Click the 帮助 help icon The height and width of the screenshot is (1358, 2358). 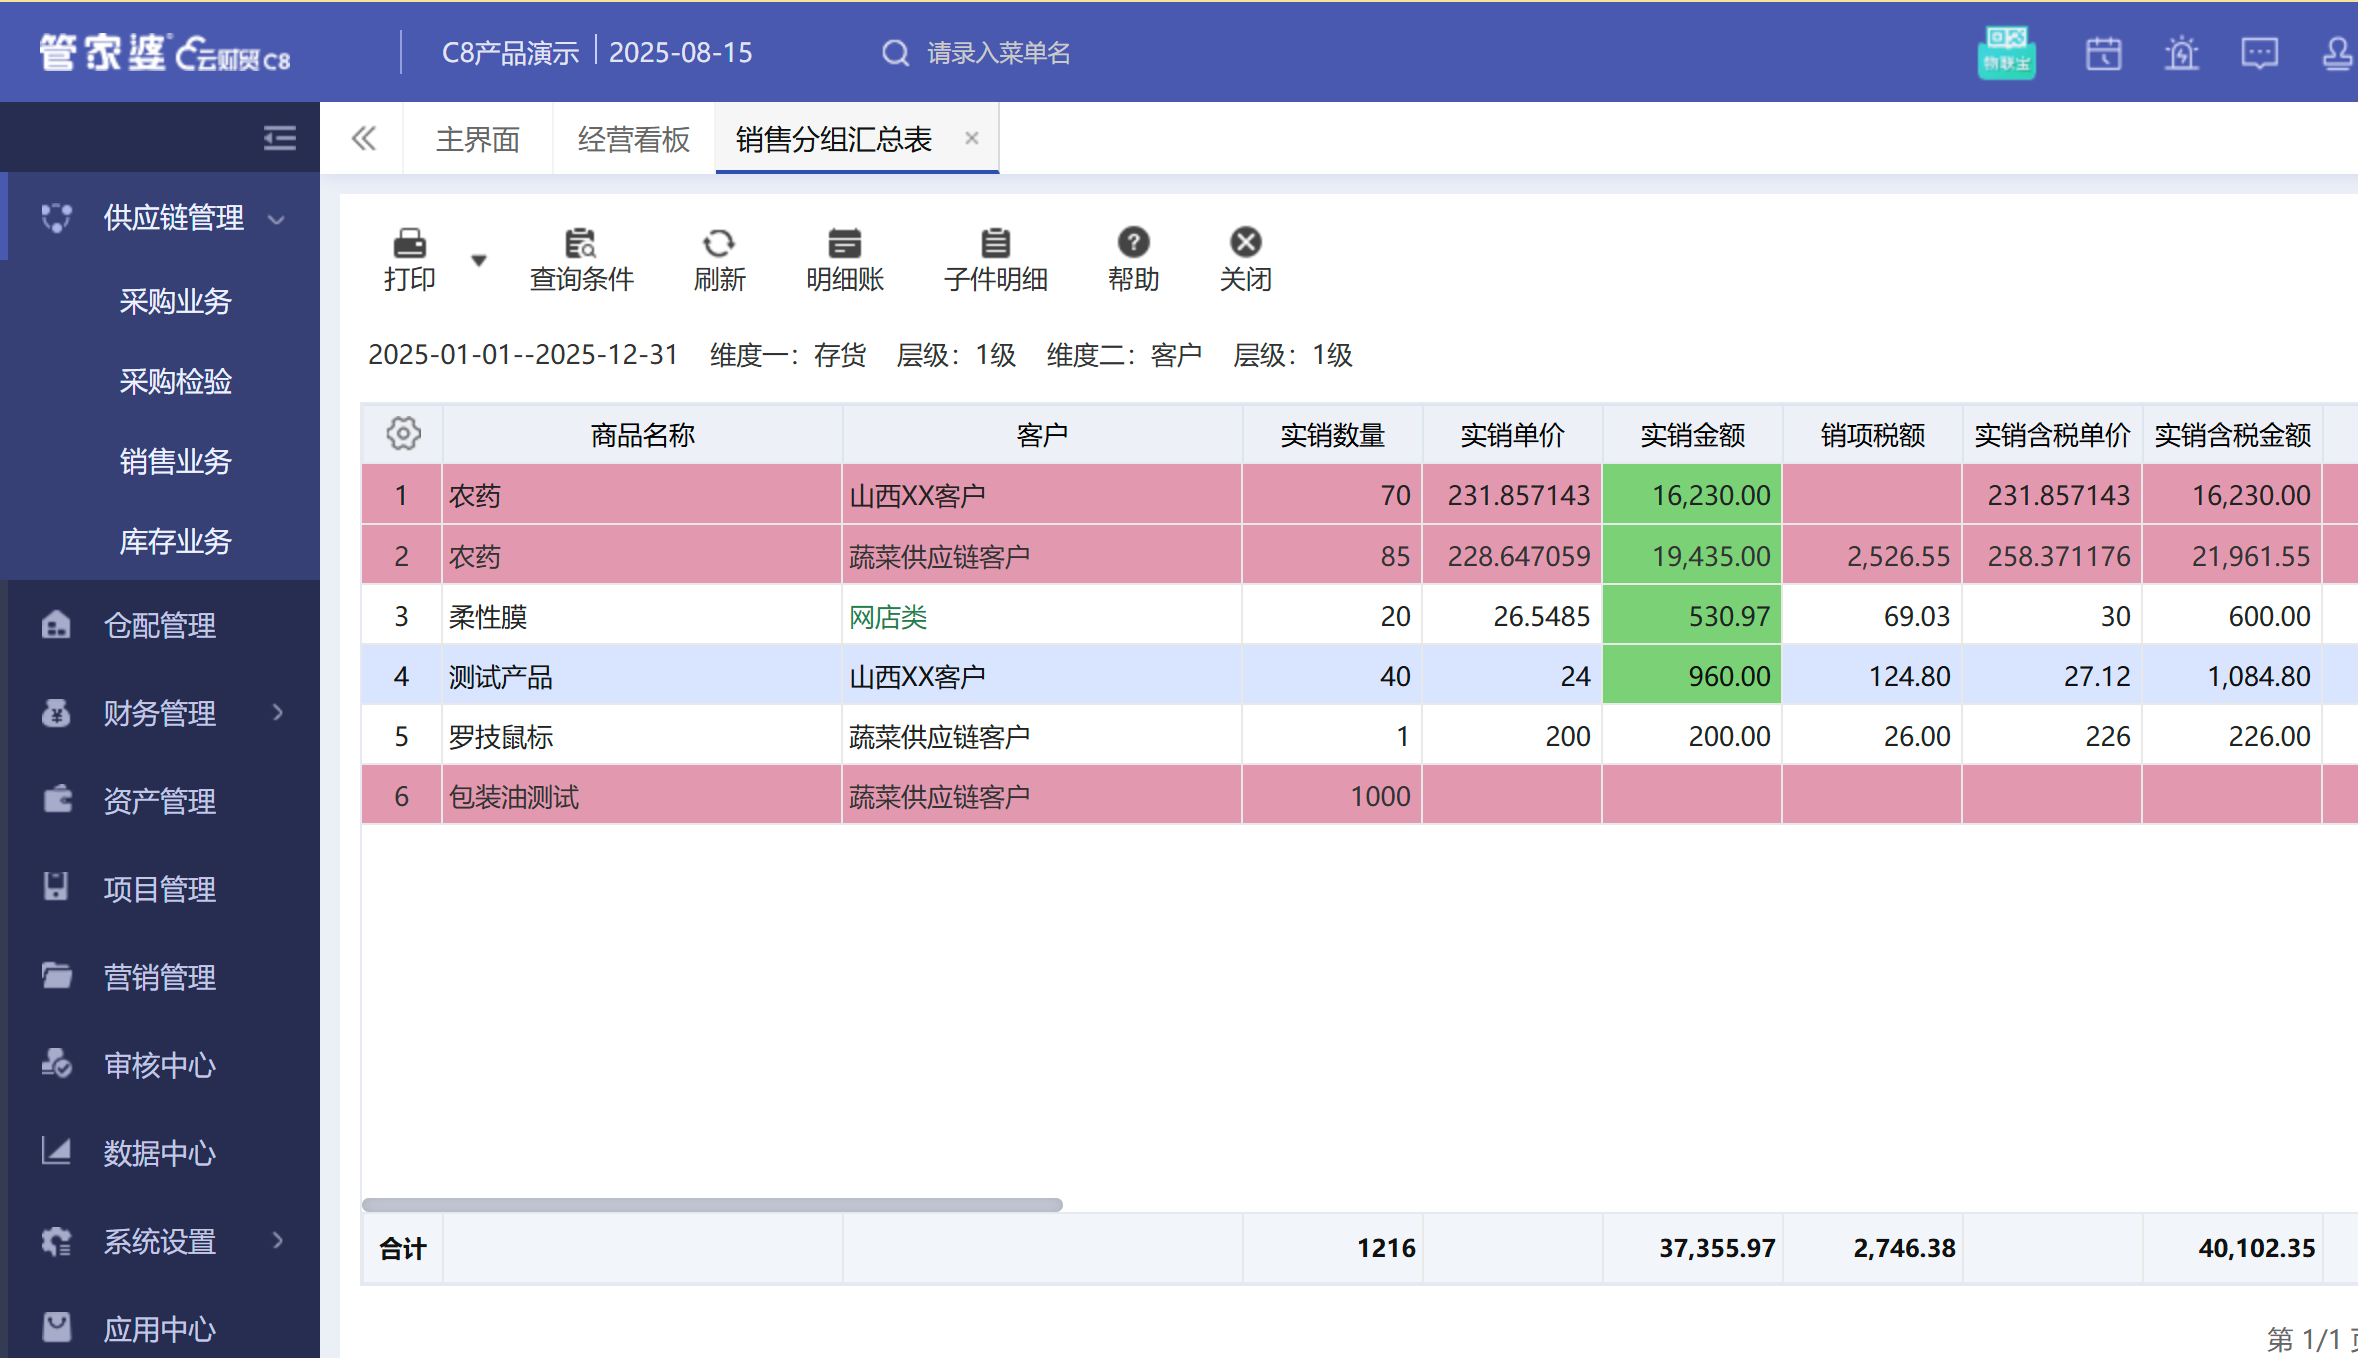click(x=1132, y=258)
